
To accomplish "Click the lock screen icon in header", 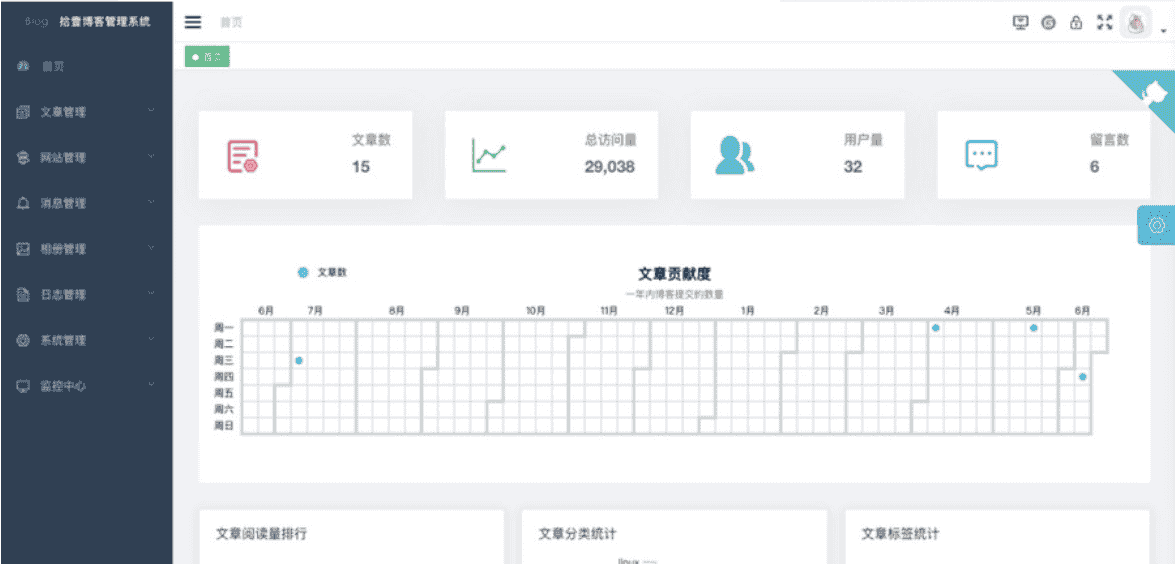I will (x=1076, y=23).
